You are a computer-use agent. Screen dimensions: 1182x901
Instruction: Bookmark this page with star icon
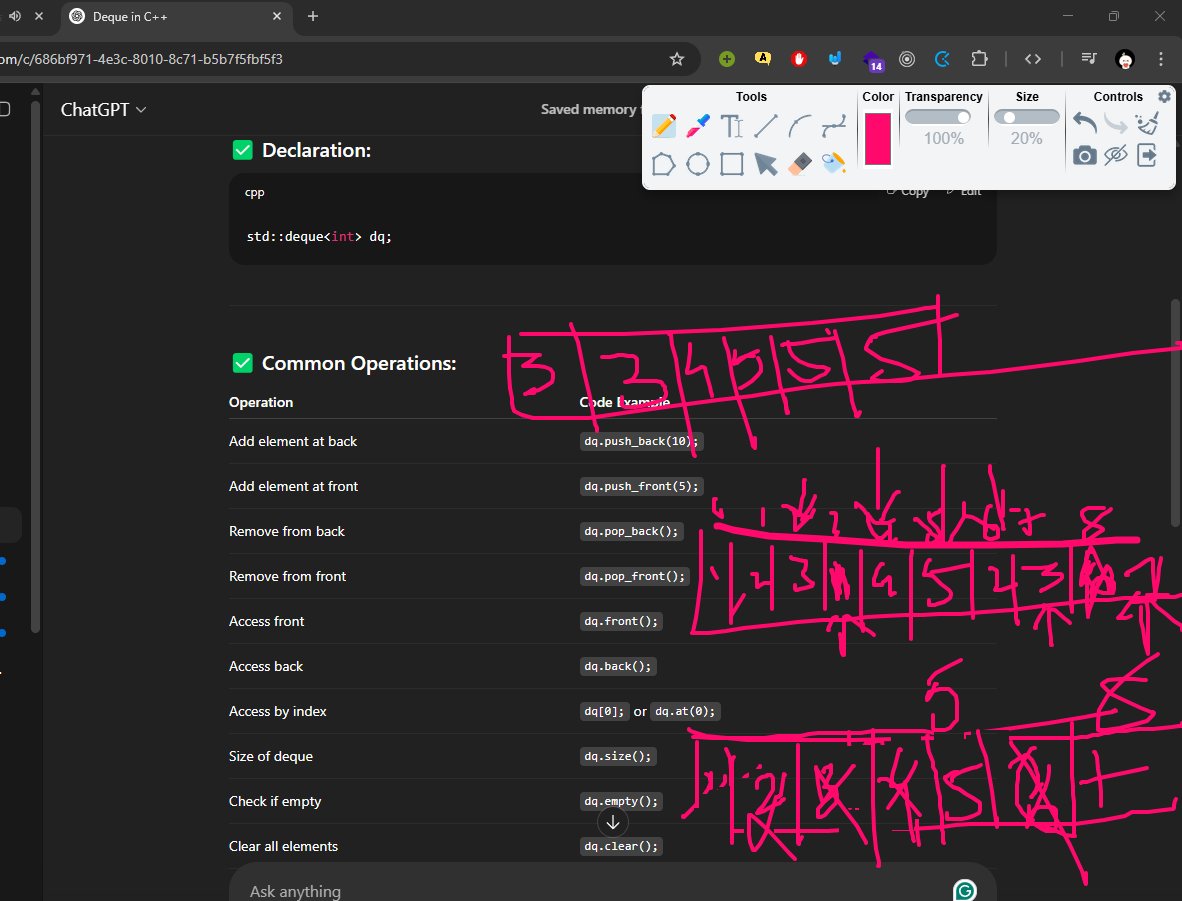click(677, 59)
